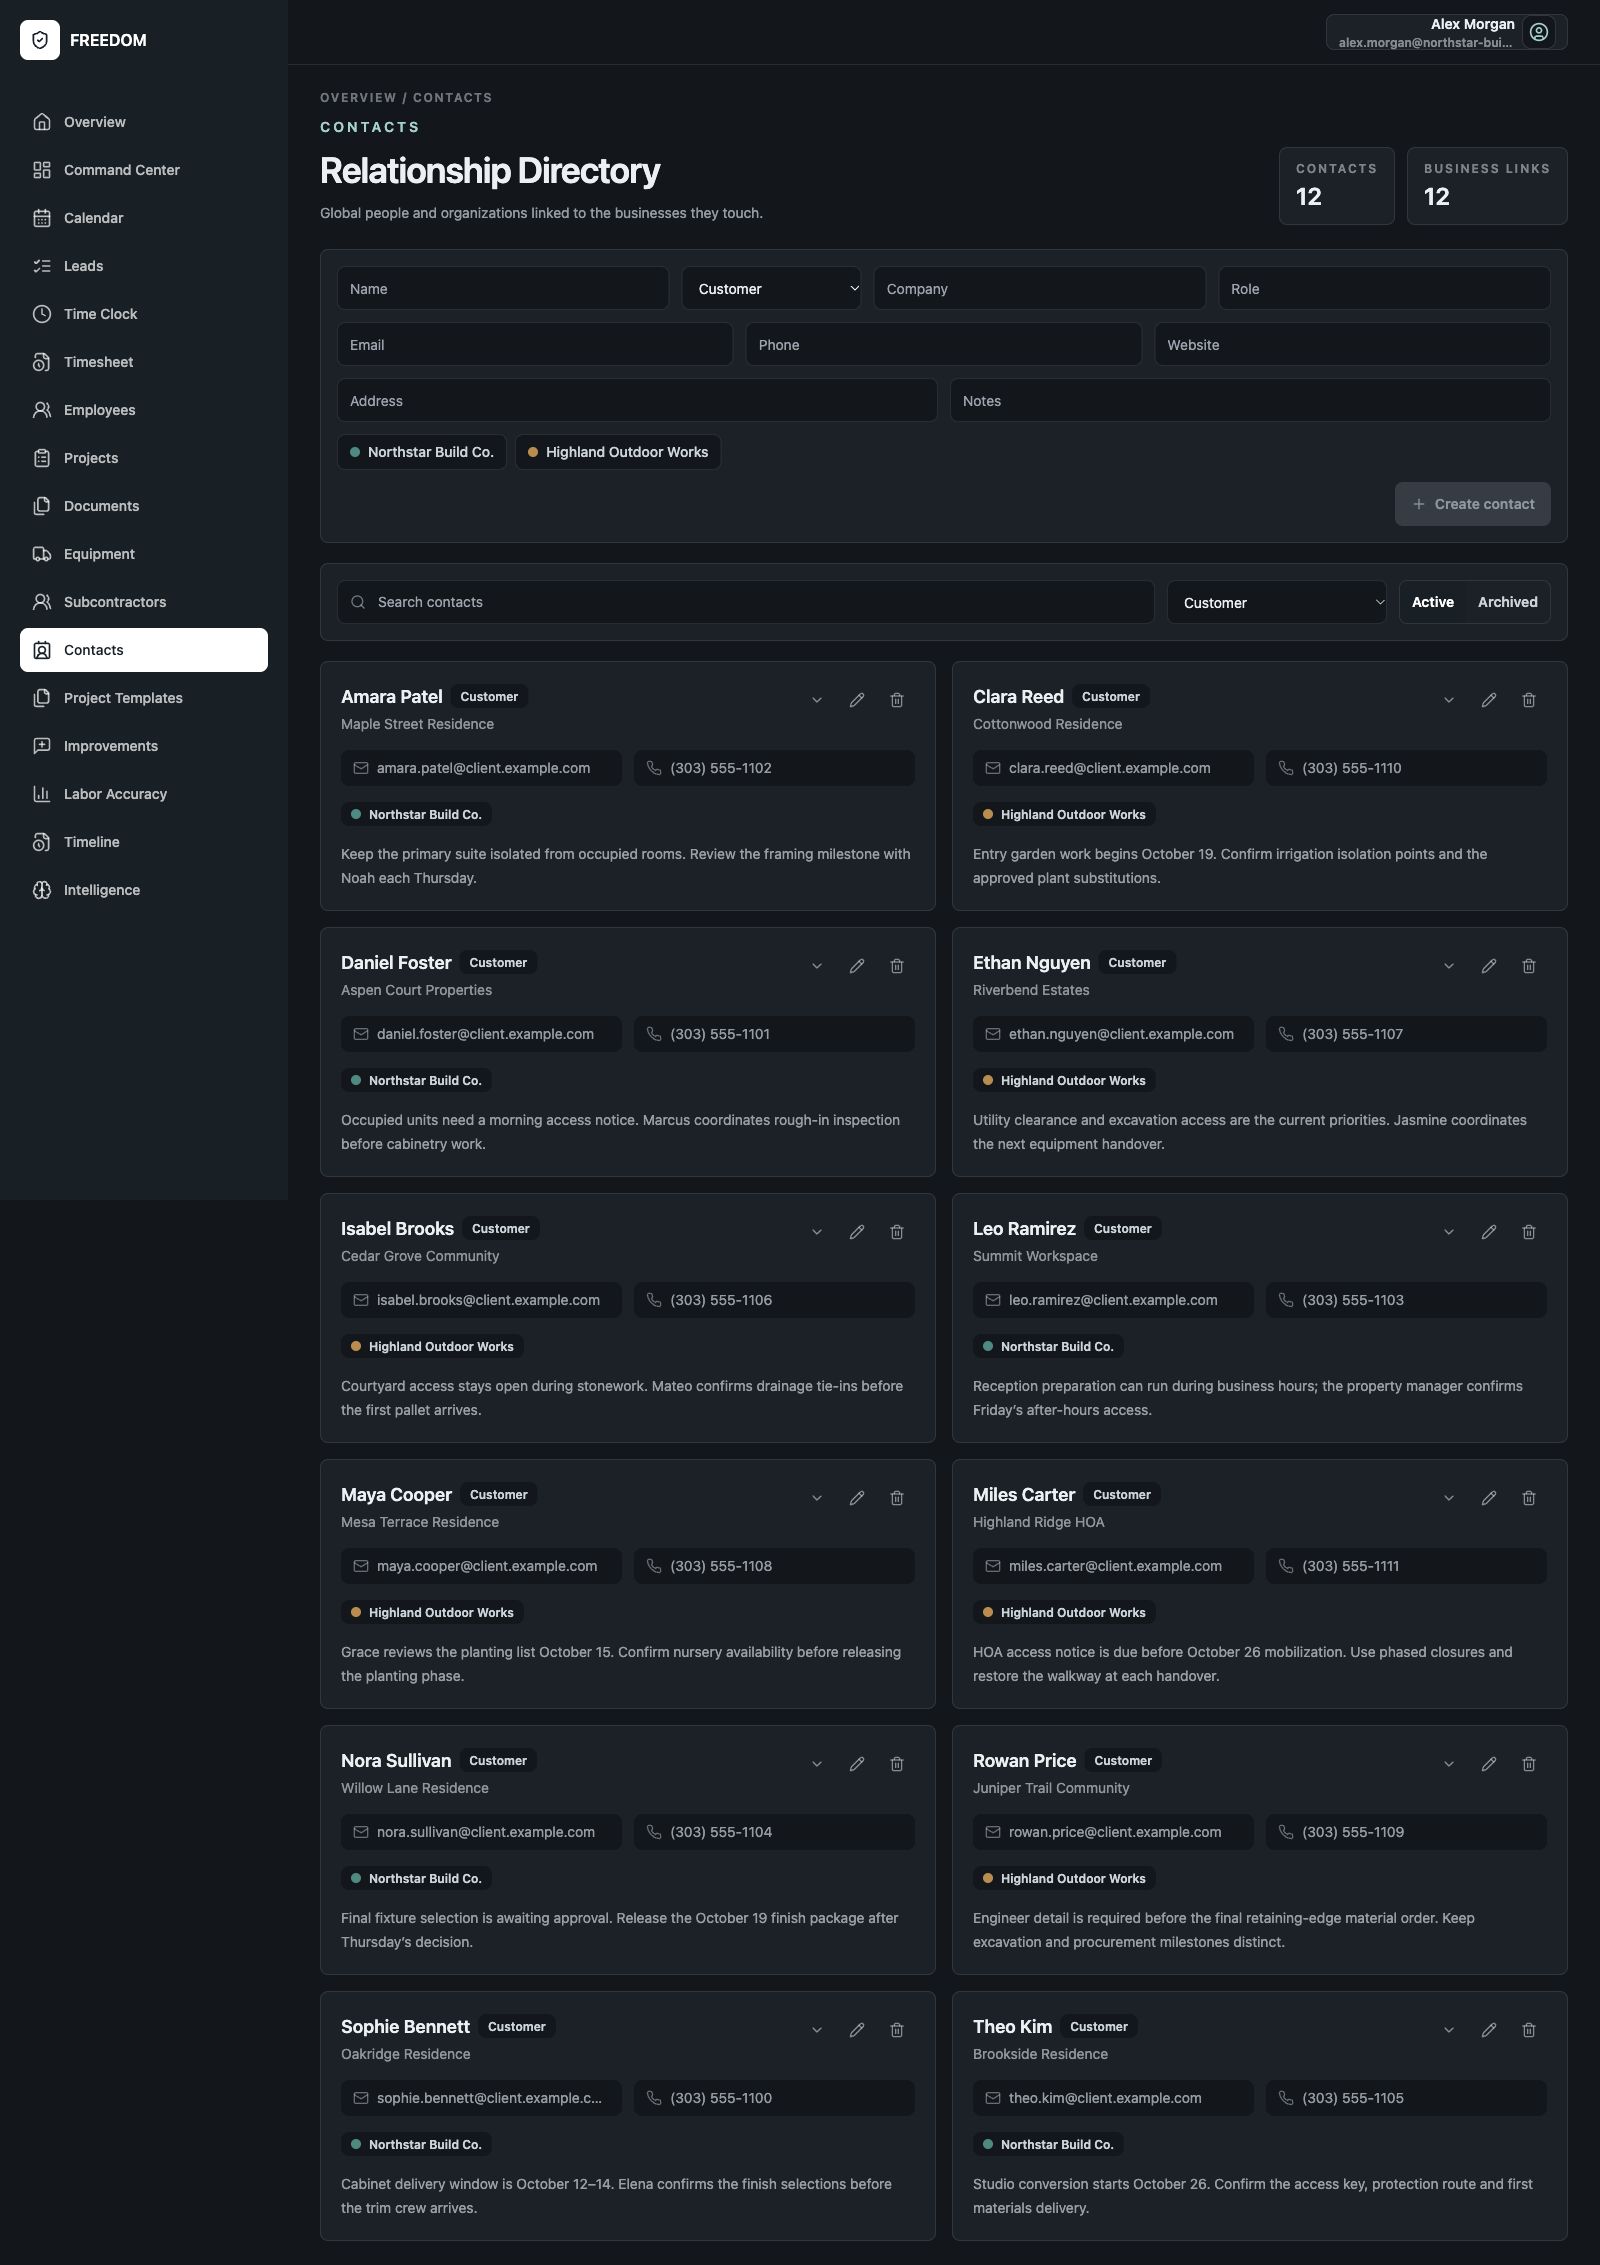
Task: Click the trash icon on Ethan Nguyen's card
Action: tap(1529, 966)
